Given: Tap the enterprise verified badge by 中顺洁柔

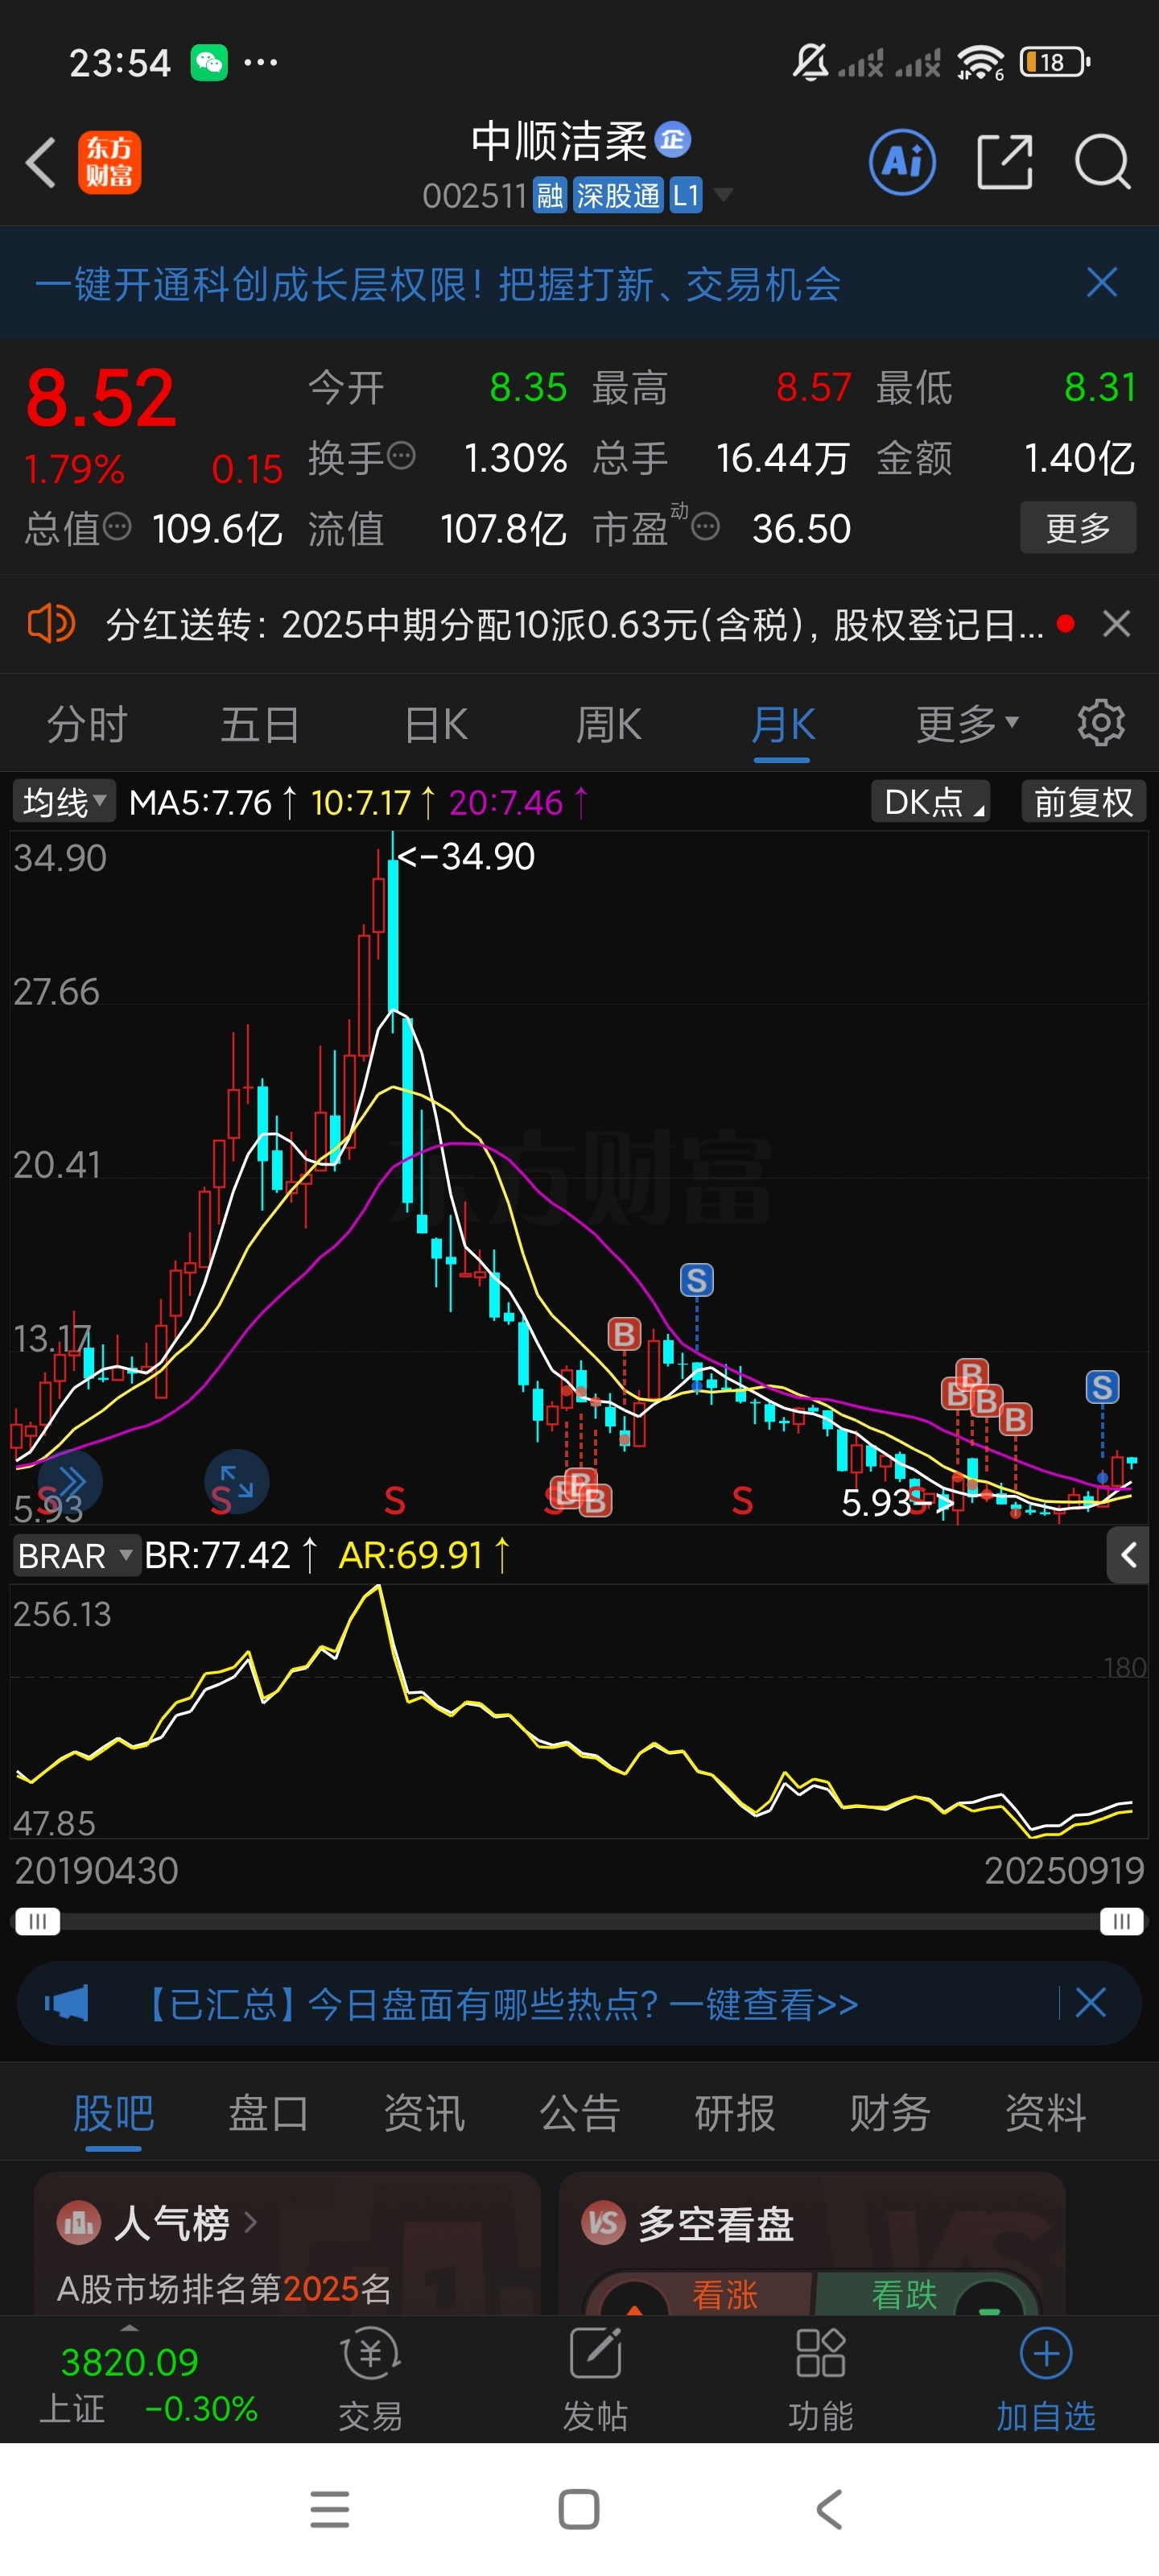Looking at the screenshot, I should tap(673, 139).
